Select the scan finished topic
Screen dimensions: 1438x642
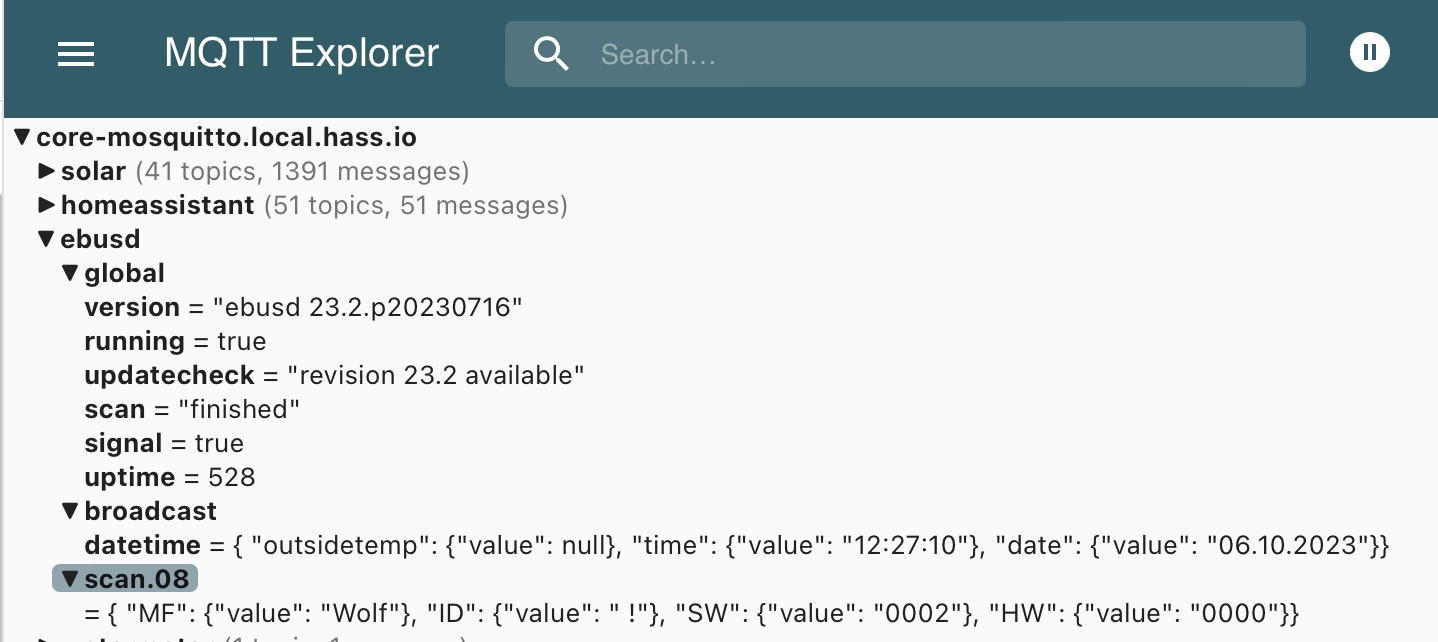point(114,410)
